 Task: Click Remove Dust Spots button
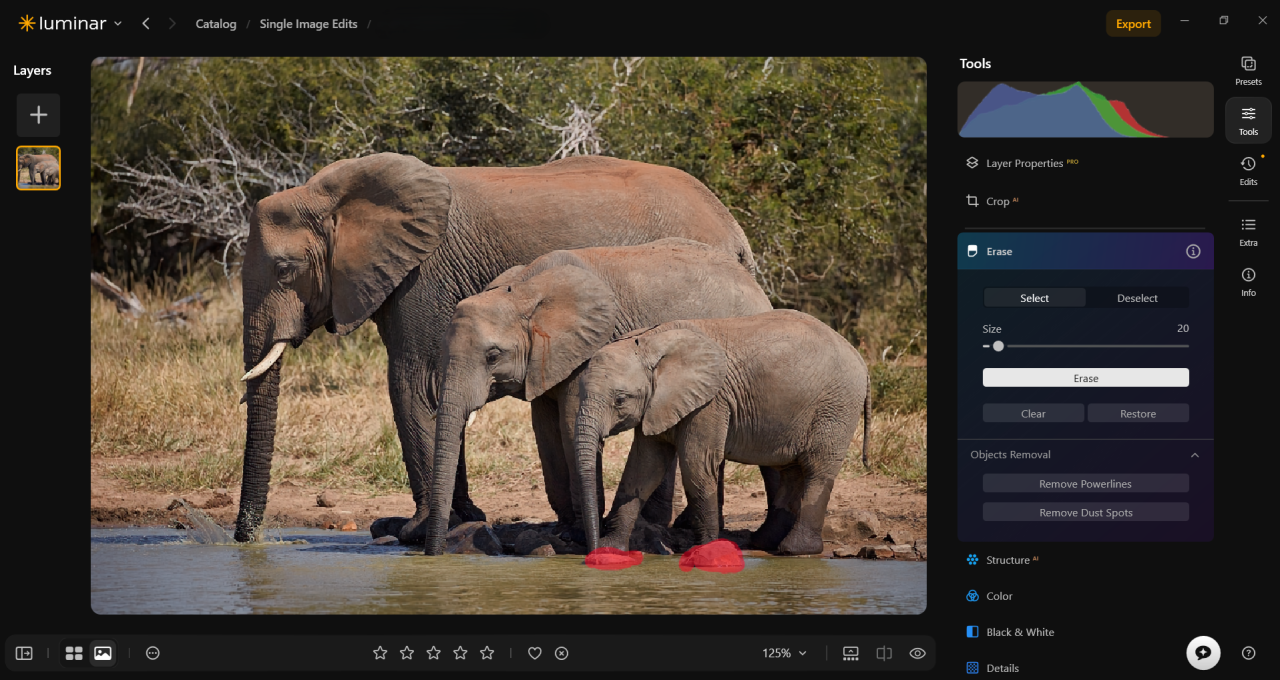(x=1086, y=513)
